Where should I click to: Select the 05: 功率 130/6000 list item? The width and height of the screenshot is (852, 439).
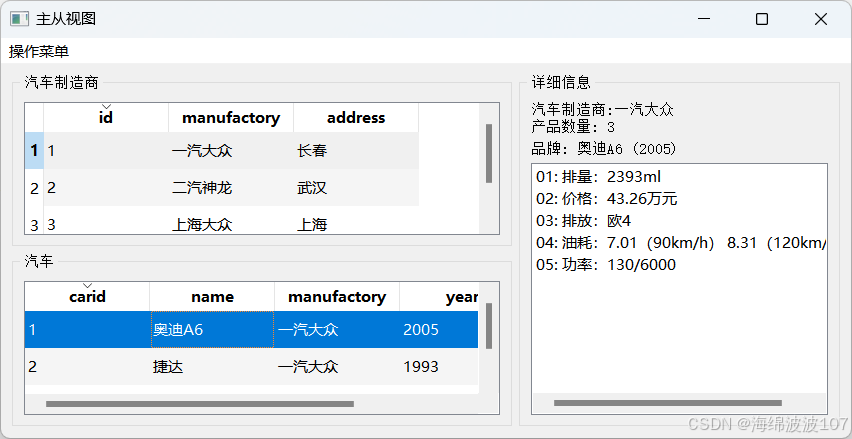click(x=679, y=265)
